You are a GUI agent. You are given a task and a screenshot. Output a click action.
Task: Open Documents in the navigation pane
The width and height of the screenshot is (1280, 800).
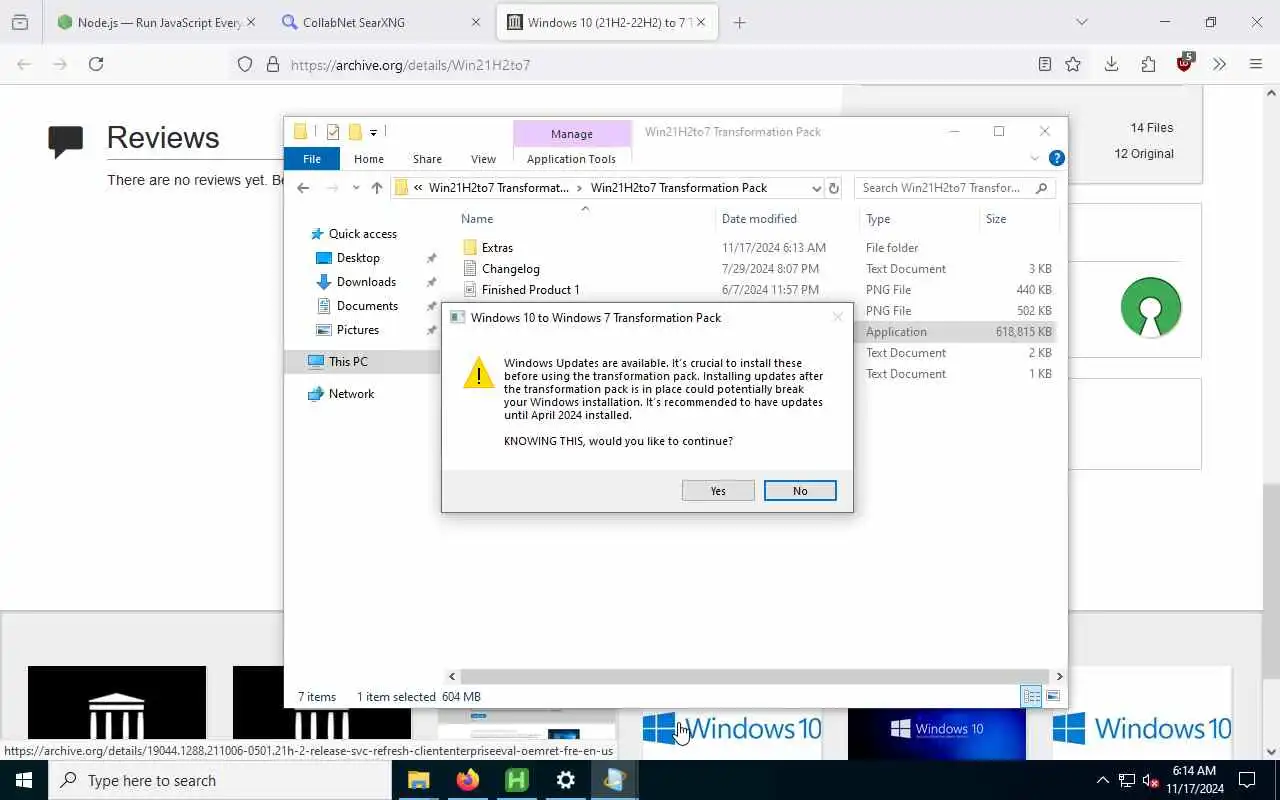tap(367, 306)
